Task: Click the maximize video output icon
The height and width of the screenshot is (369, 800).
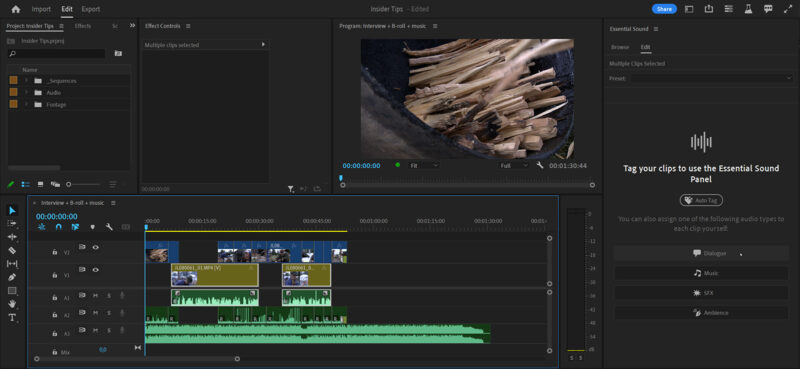Action: pos(788,9)
